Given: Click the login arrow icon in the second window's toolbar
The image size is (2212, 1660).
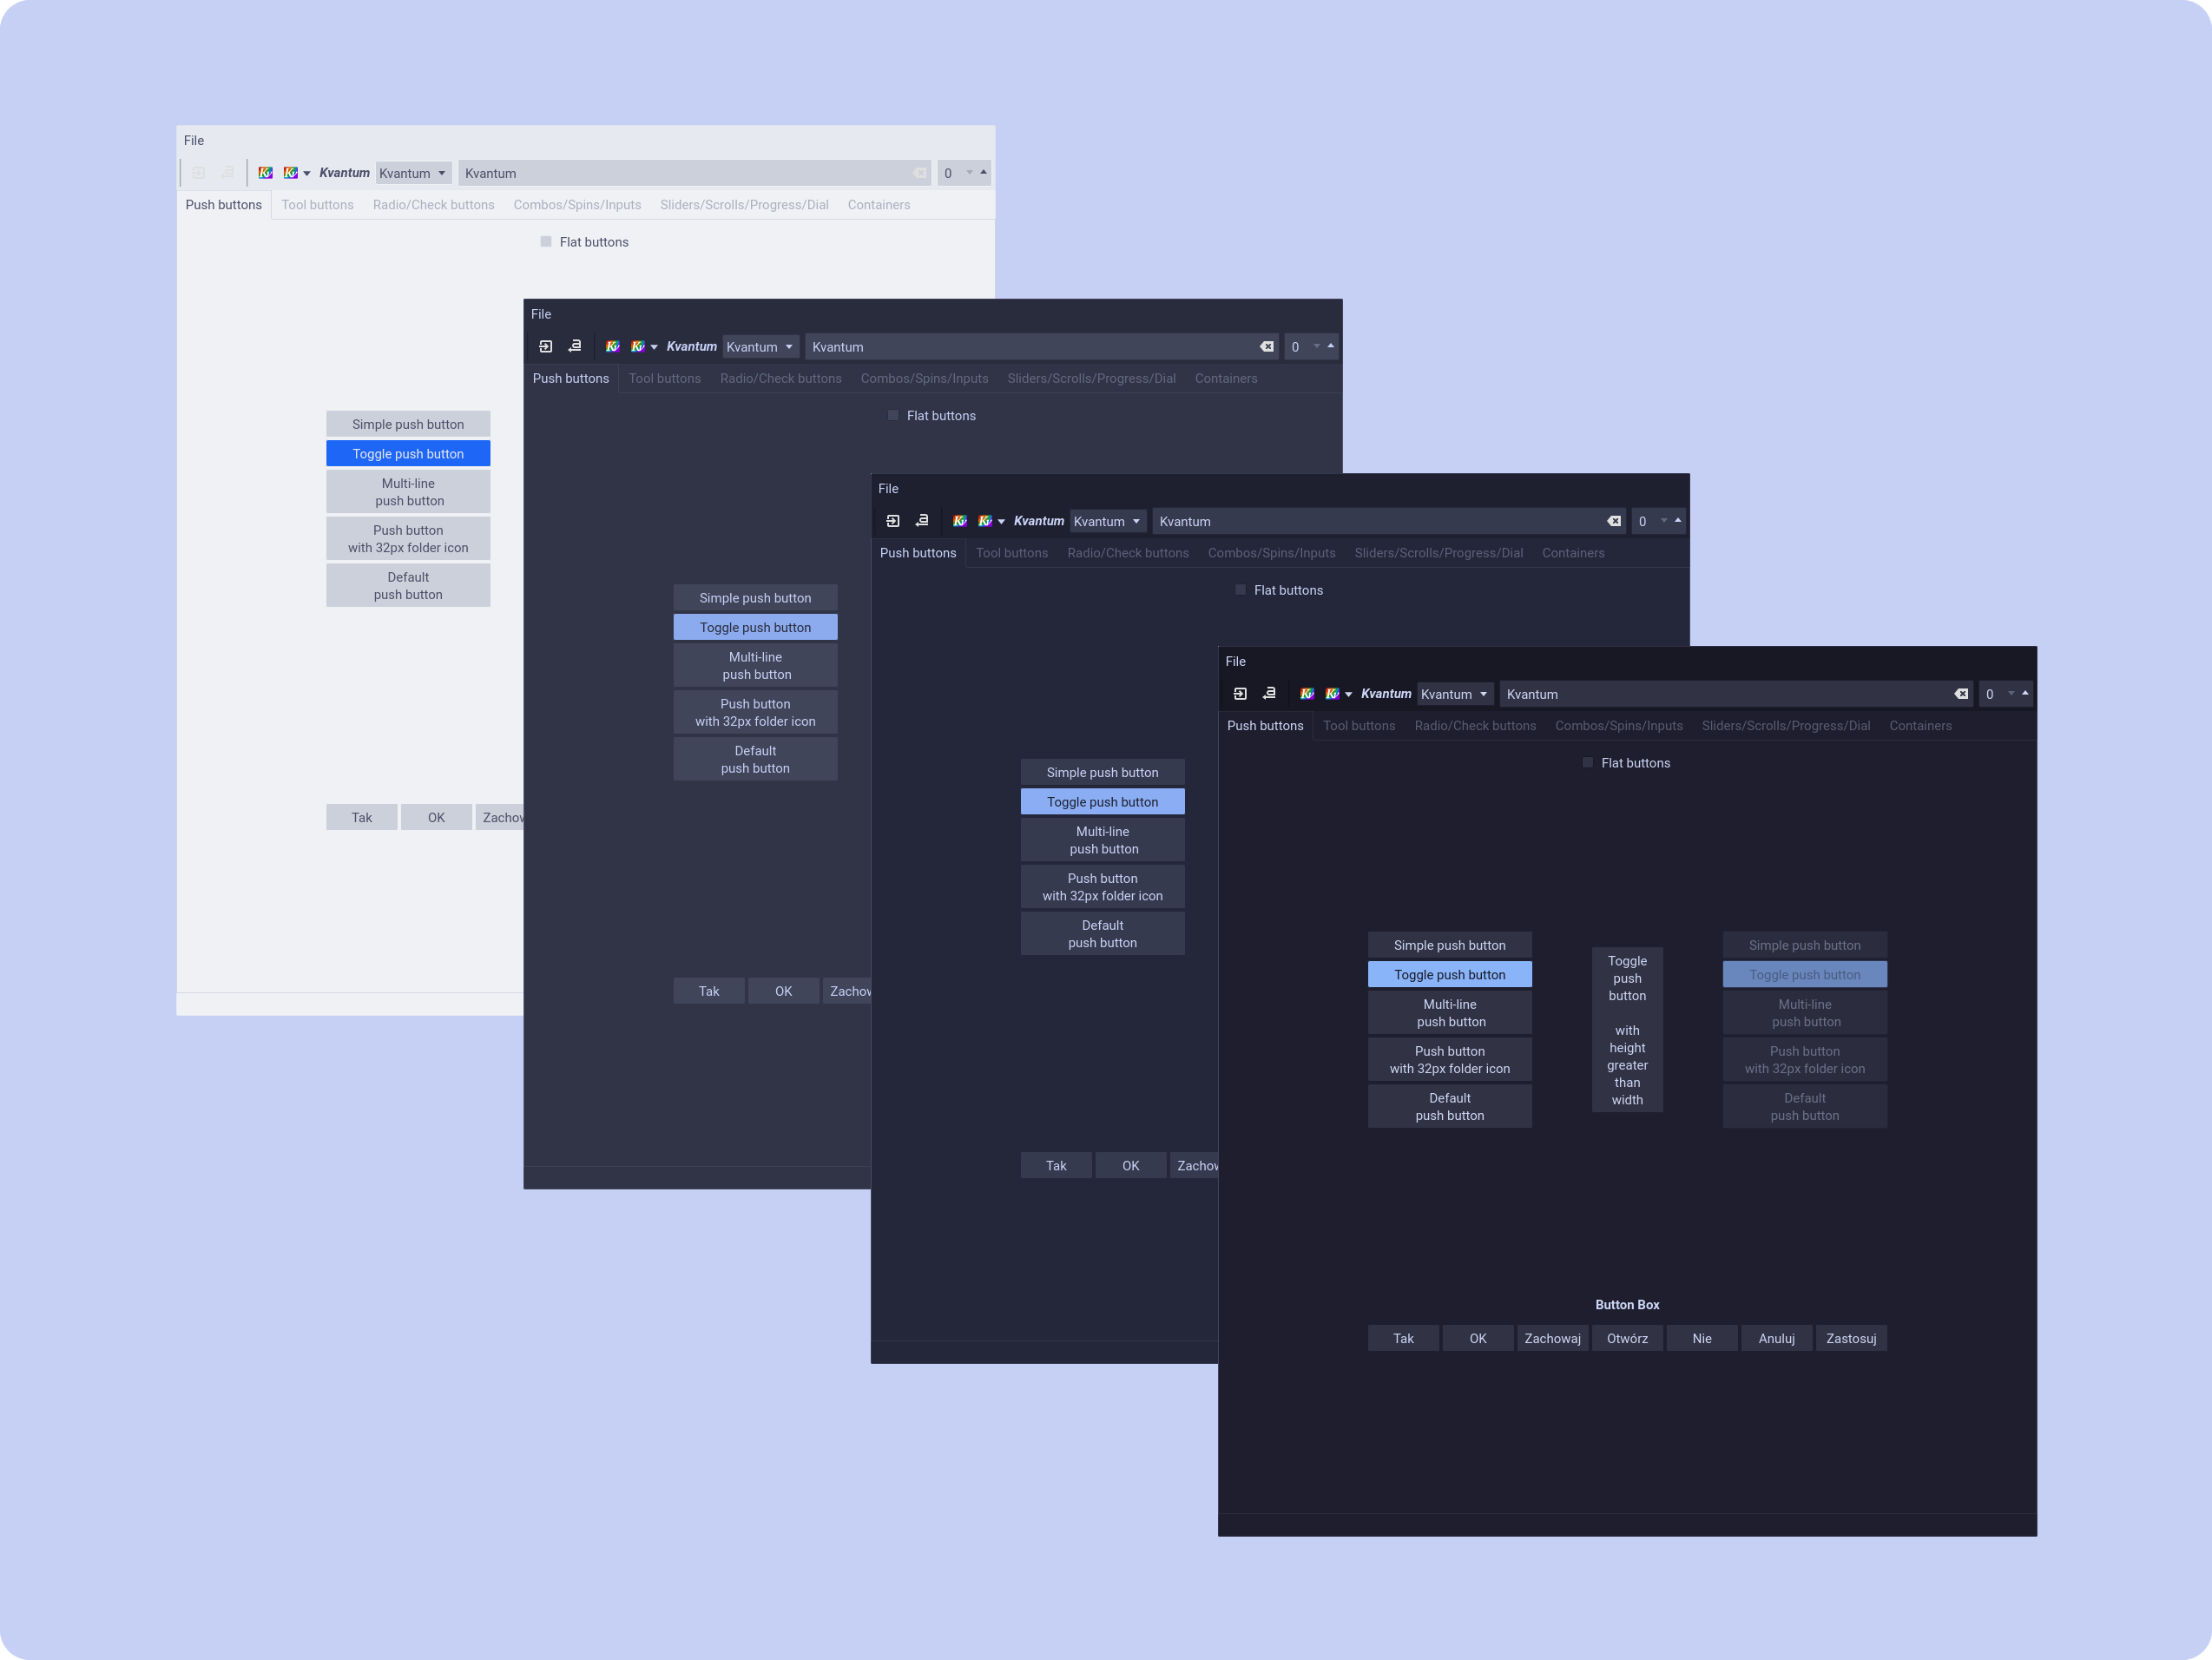Looking at the screenshot, I should 546,346.
